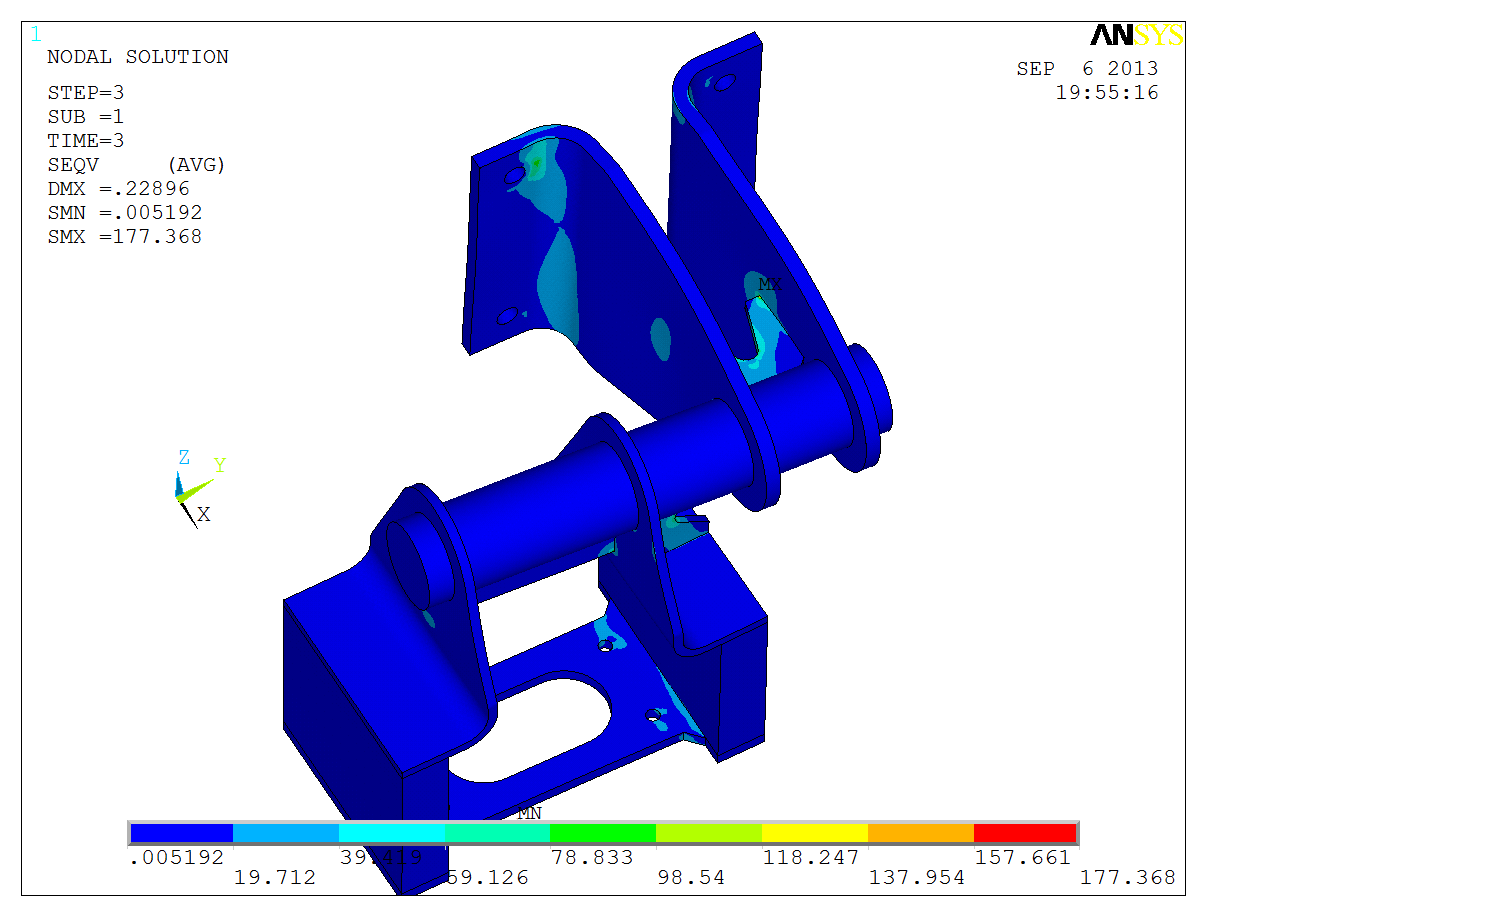Click legend value 157.661

tap(1023, 858)
